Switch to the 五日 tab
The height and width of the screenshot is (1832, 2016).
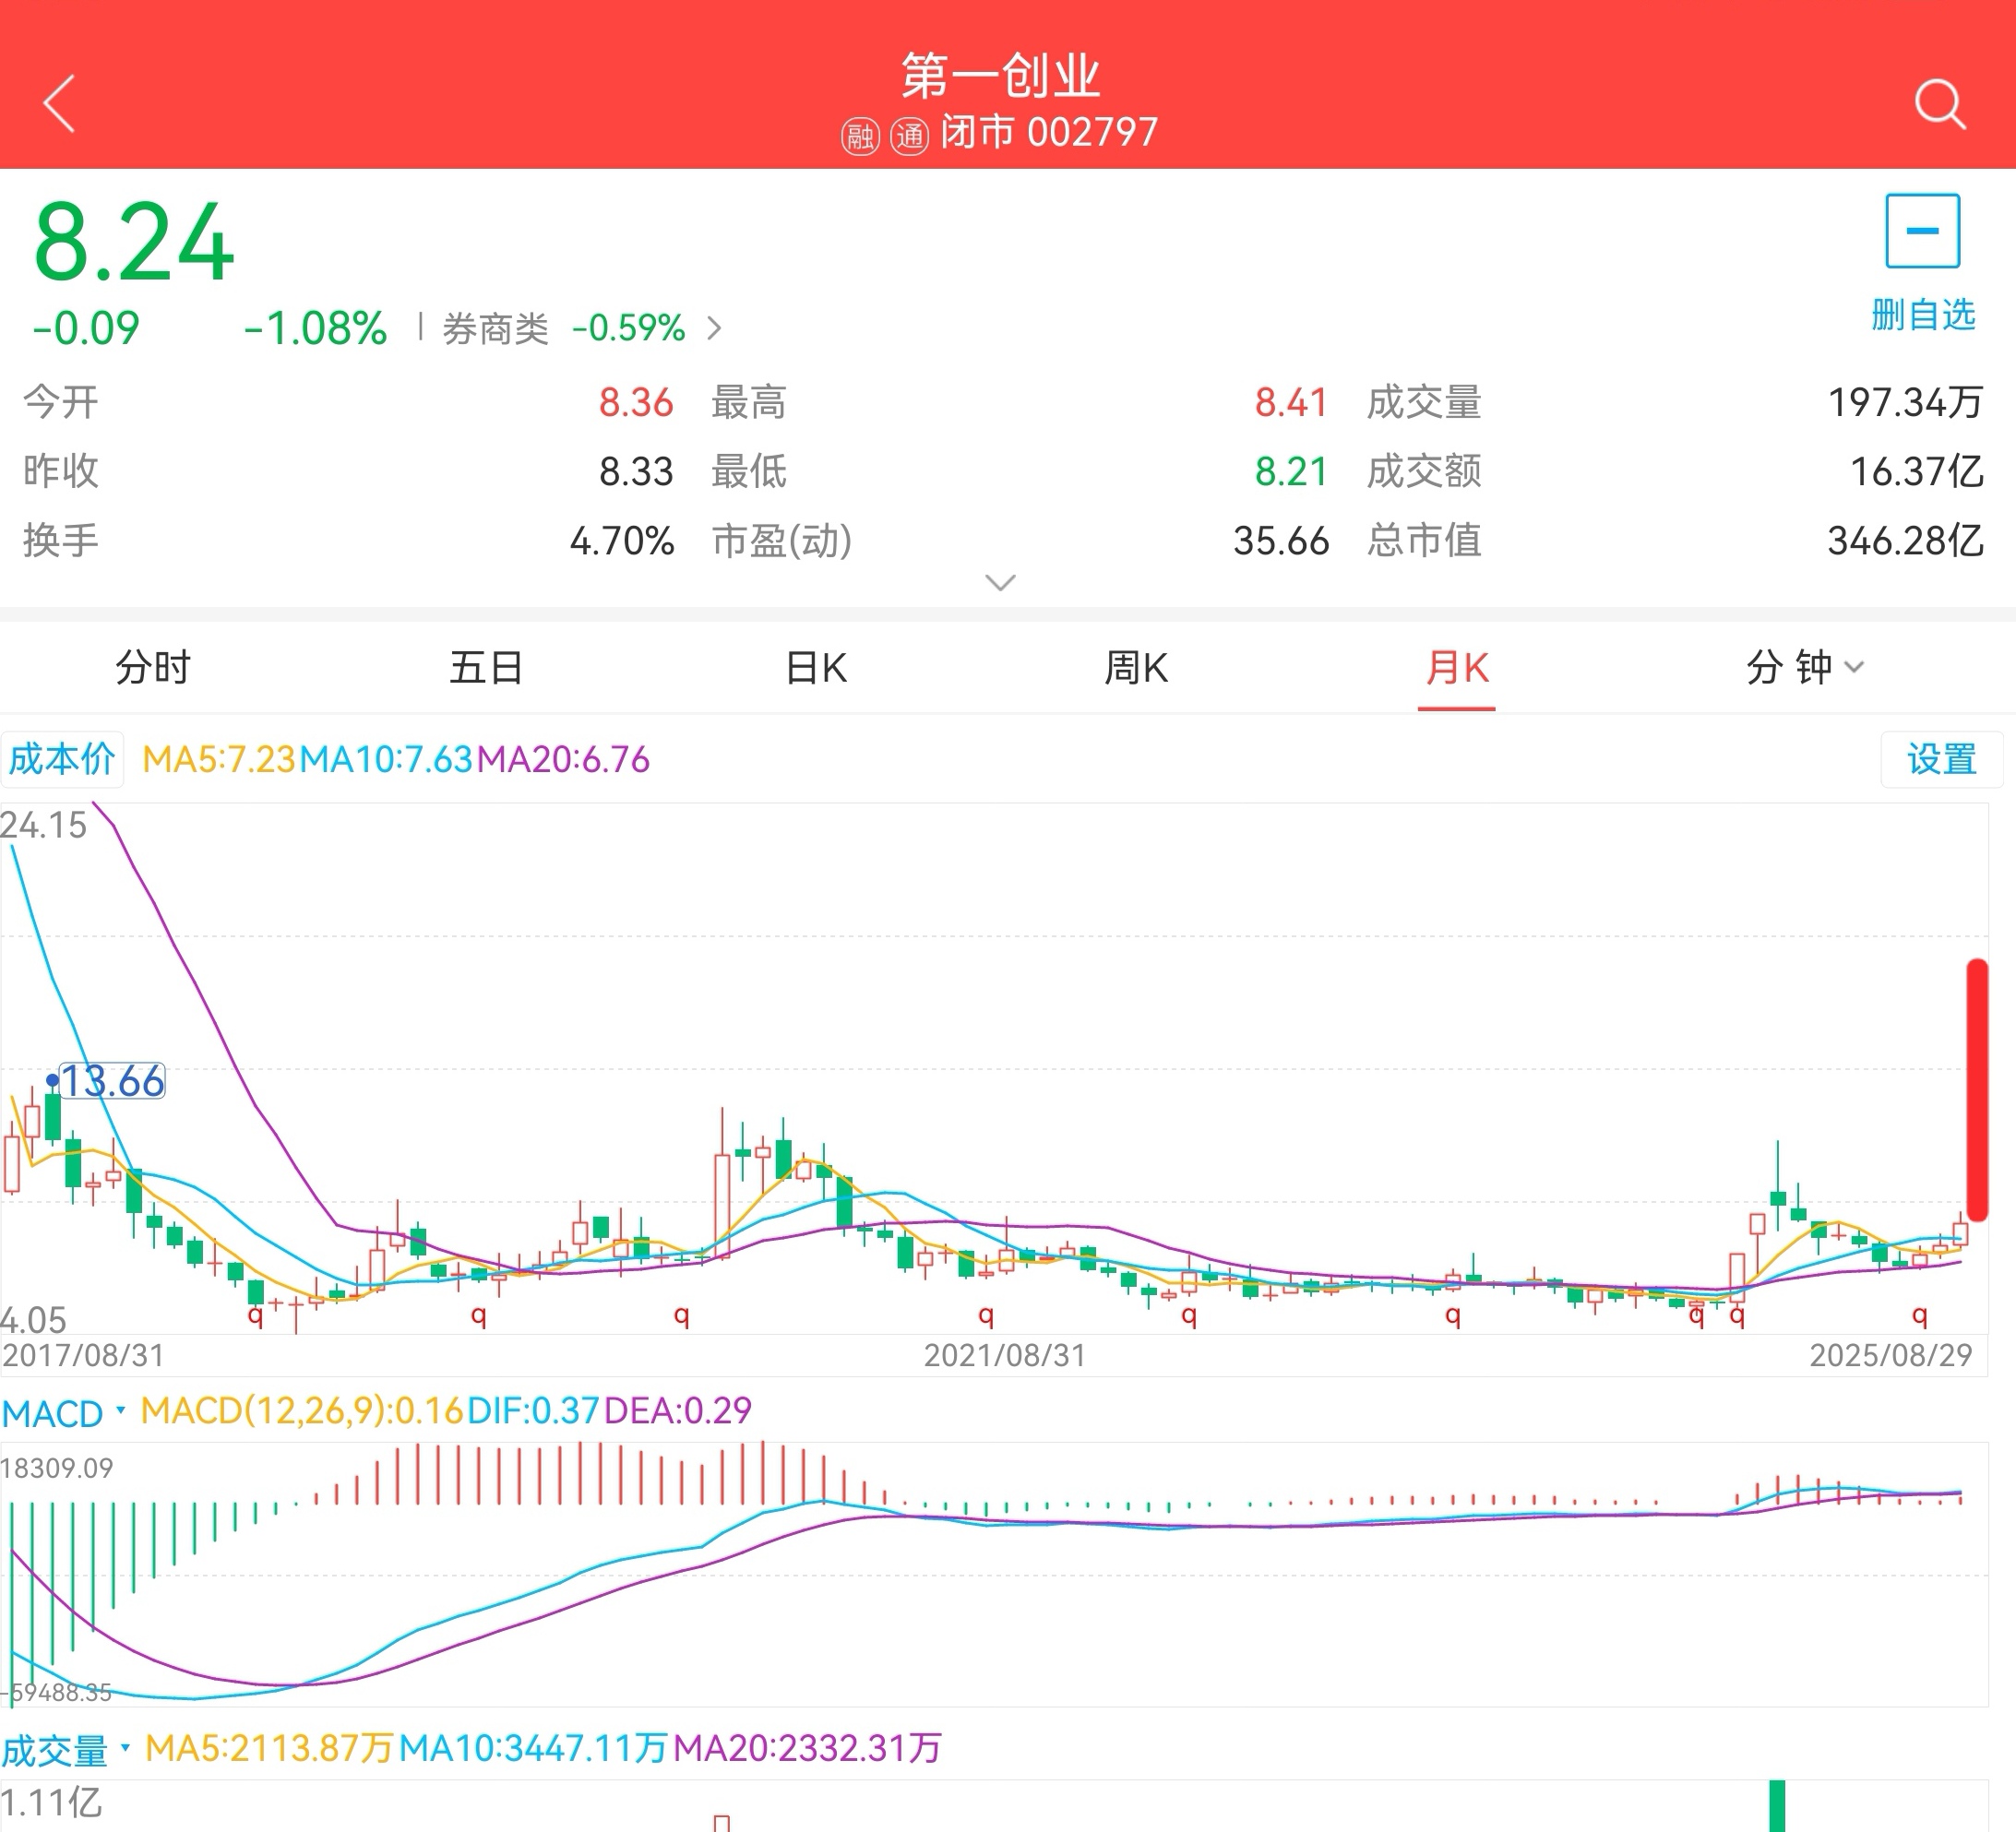point(486,667)
